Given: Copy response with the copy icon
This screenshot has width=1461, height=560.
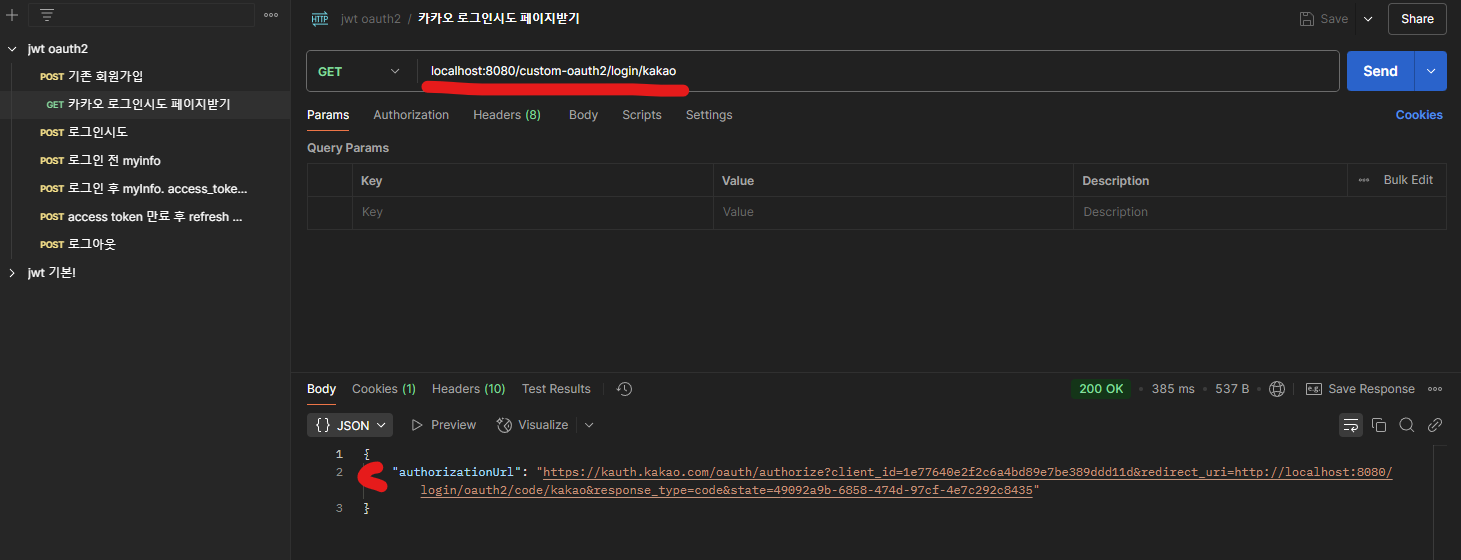Looking at the screenshot, I should tap(1379, 425).
